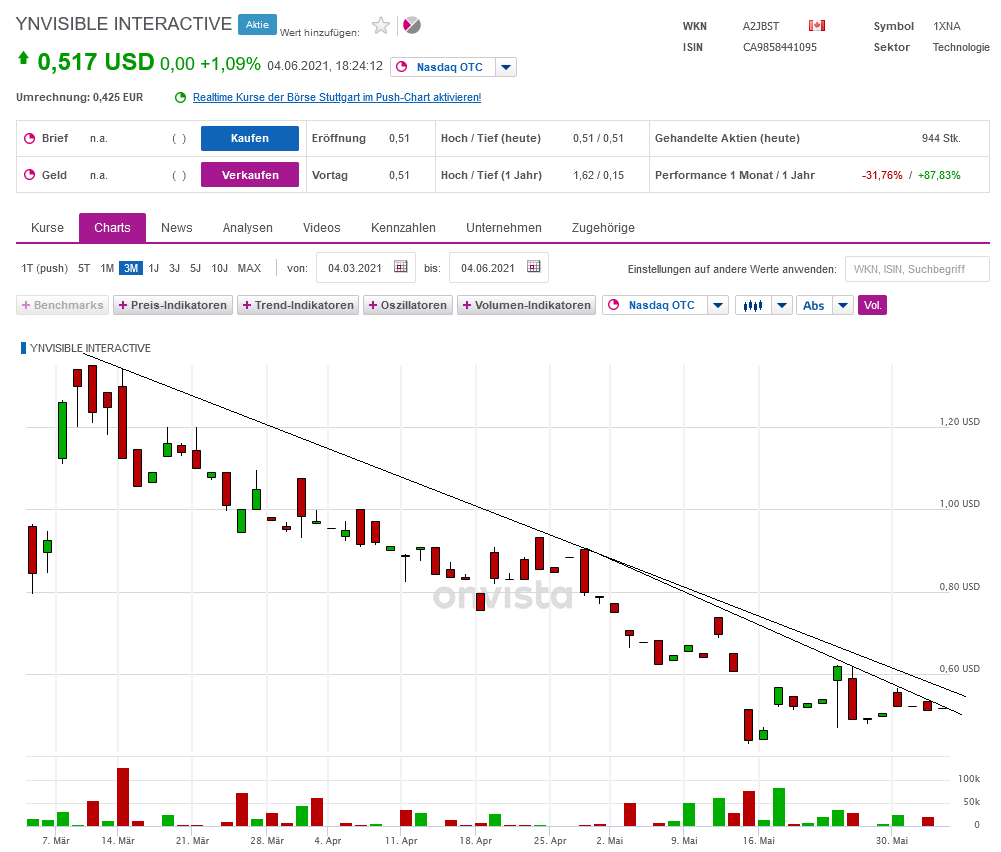This screenshot has height=852, width=1001.
Task: Switch to the Kurse tab
Action: pyautogui.click(x=47, y=228)
